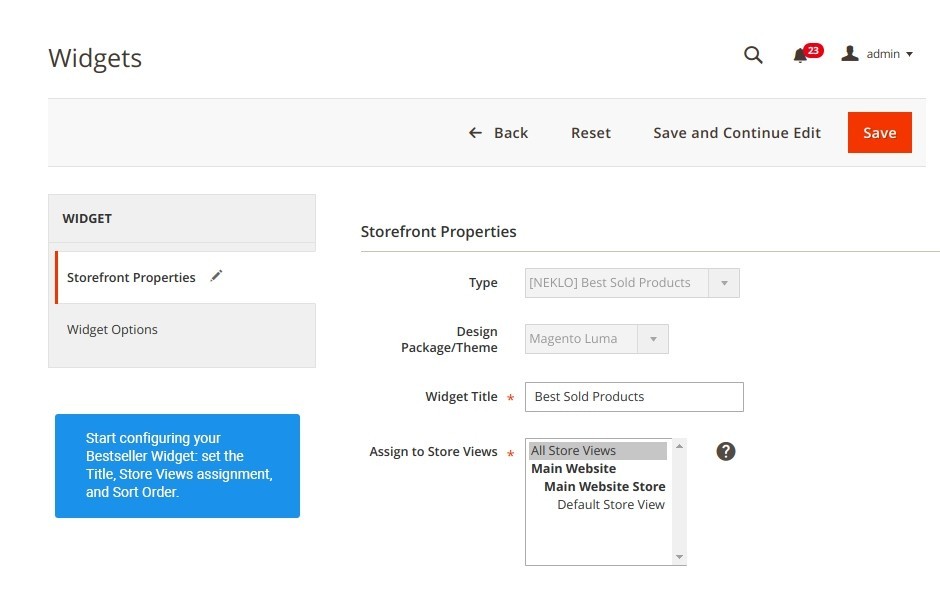Click the store views list scroll-down arrow
Screen dimensions: 940x612
click(x=679, y=557)
